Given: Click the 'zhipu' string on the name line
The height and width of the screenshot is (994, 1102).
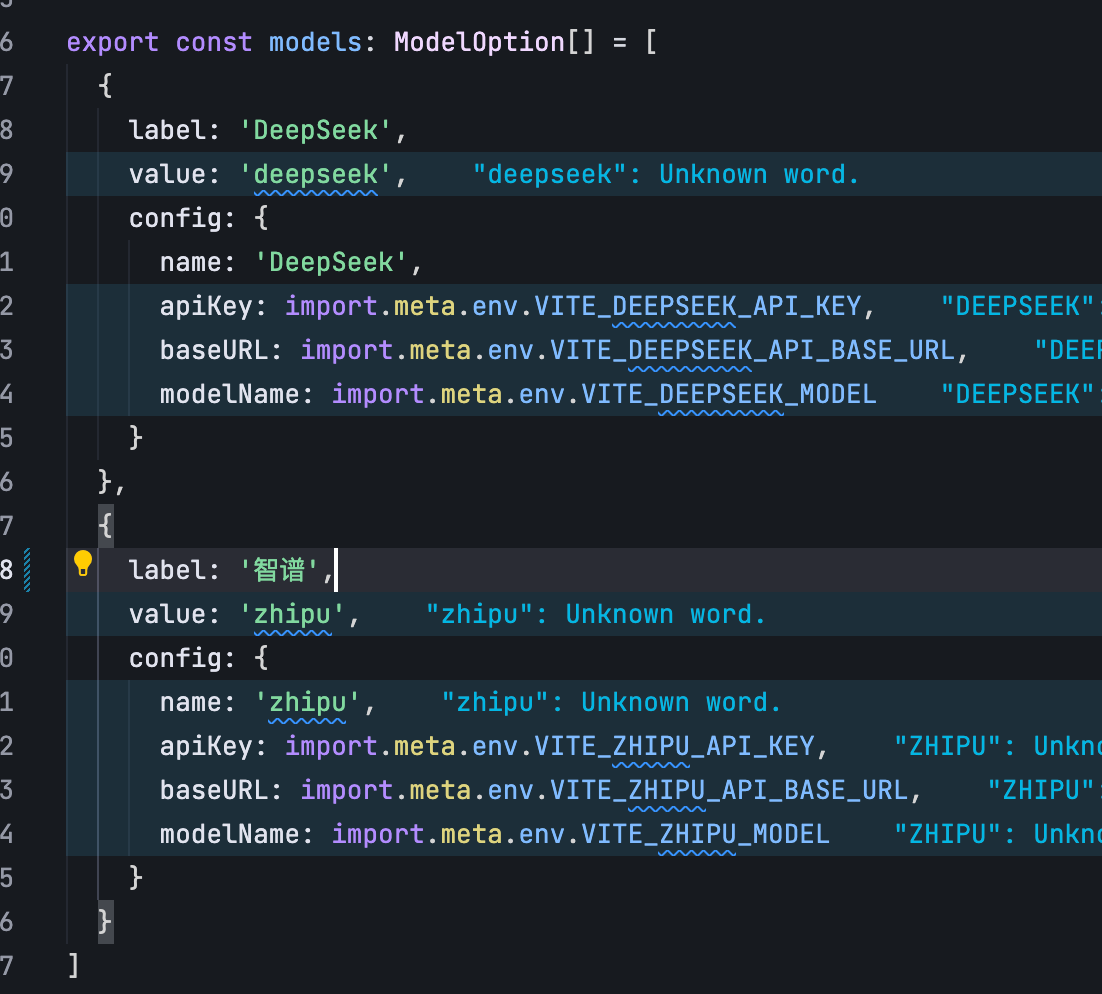Looking at the screenshot, I should (x=308, y=702).
